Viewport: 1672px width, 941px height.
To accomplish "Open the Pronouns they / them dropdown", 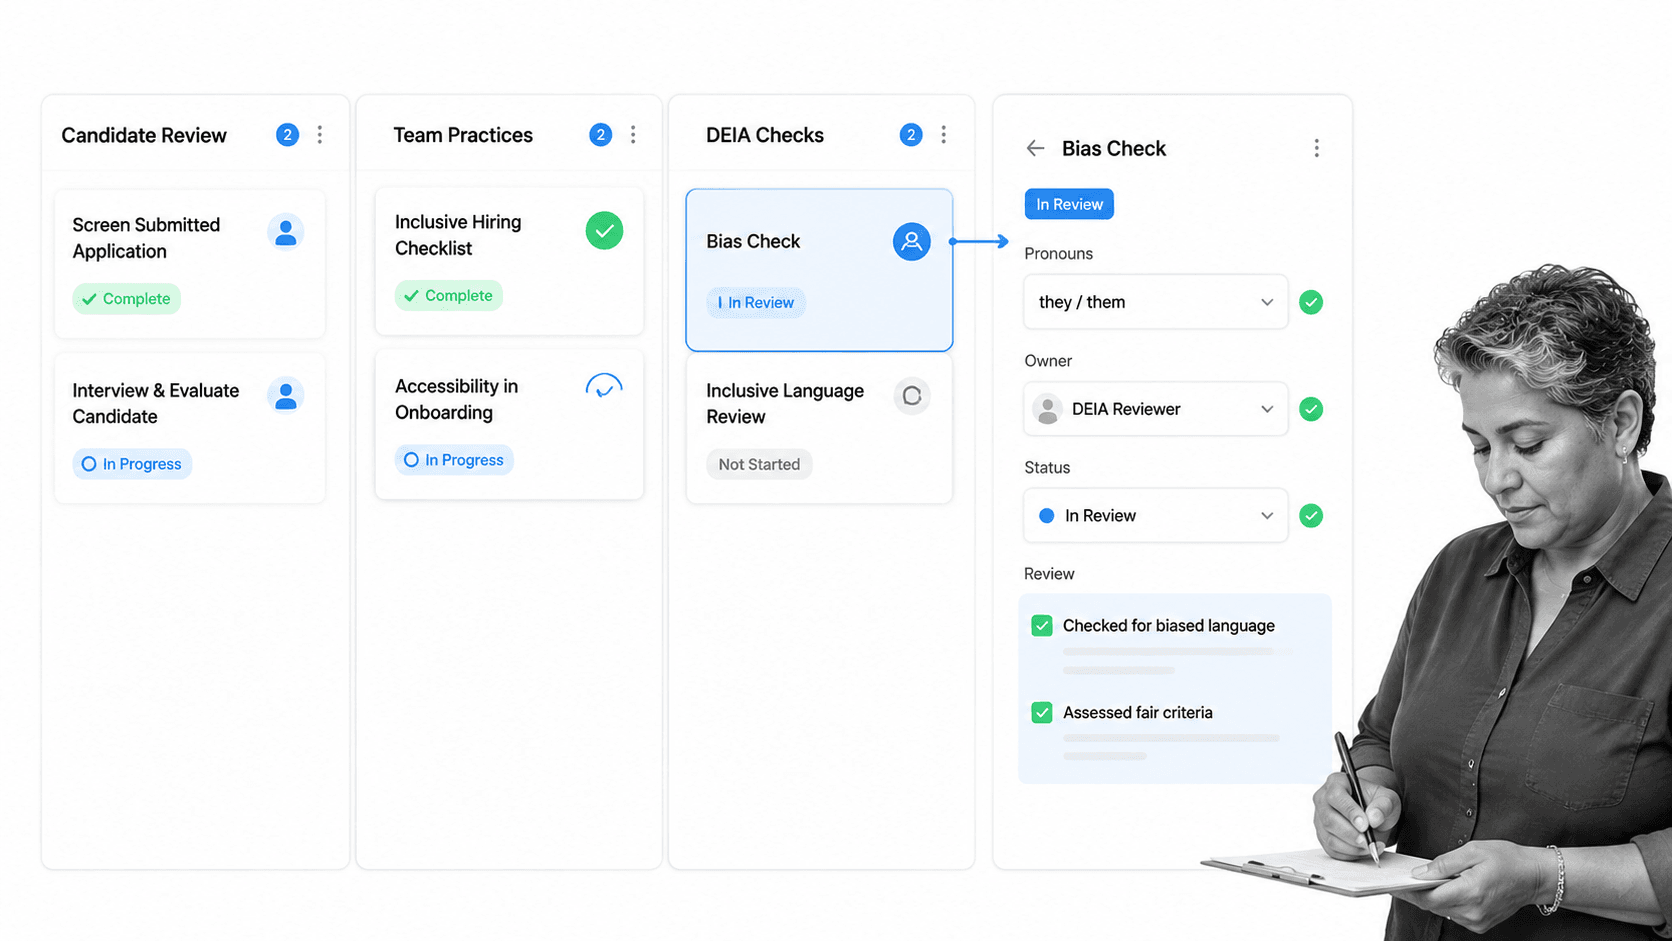I will 1155,302.
